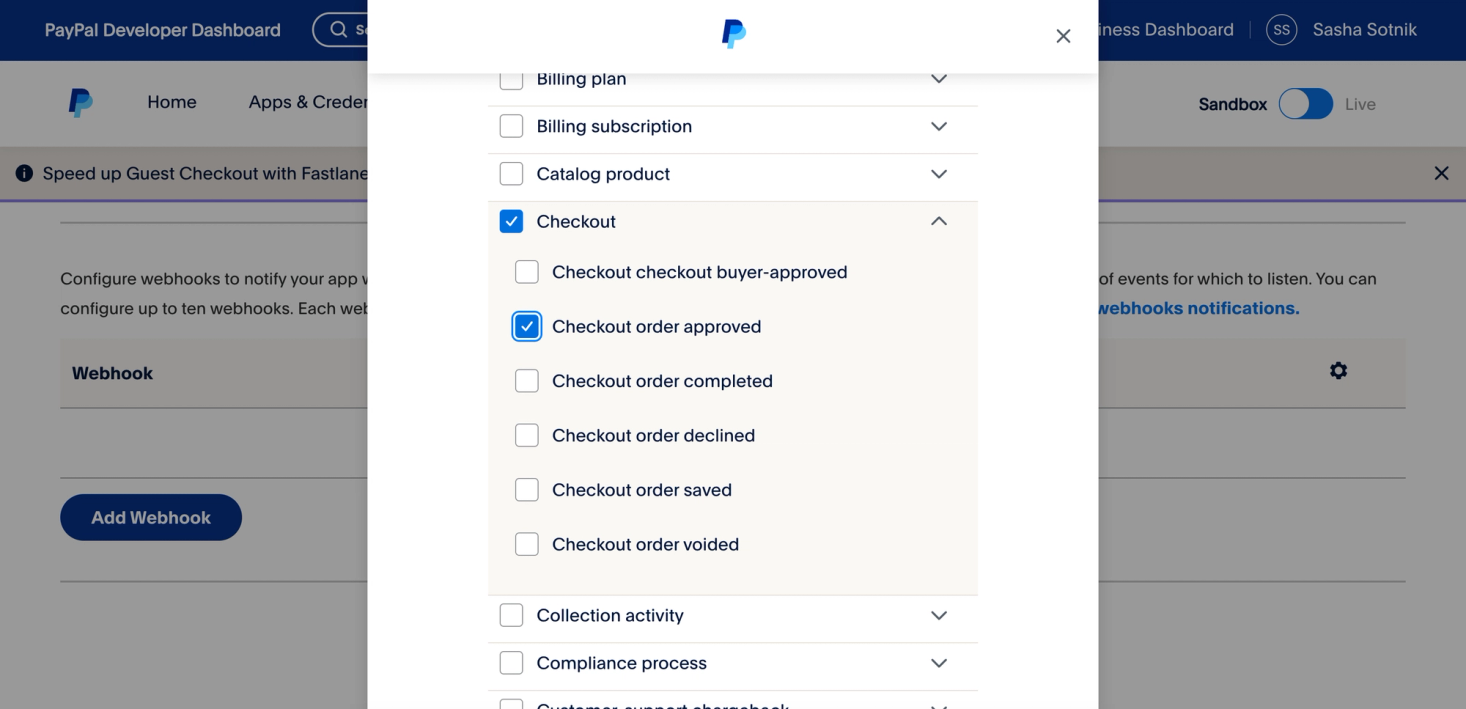Dismiss the Fastlane banner with X

pos(1441,173)
